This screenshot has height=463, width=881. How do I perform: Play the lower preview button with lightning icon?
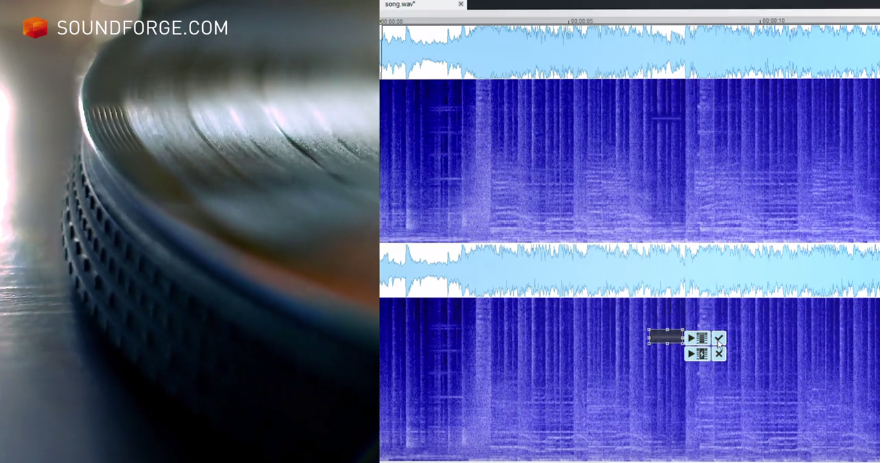tap(697, 354)
